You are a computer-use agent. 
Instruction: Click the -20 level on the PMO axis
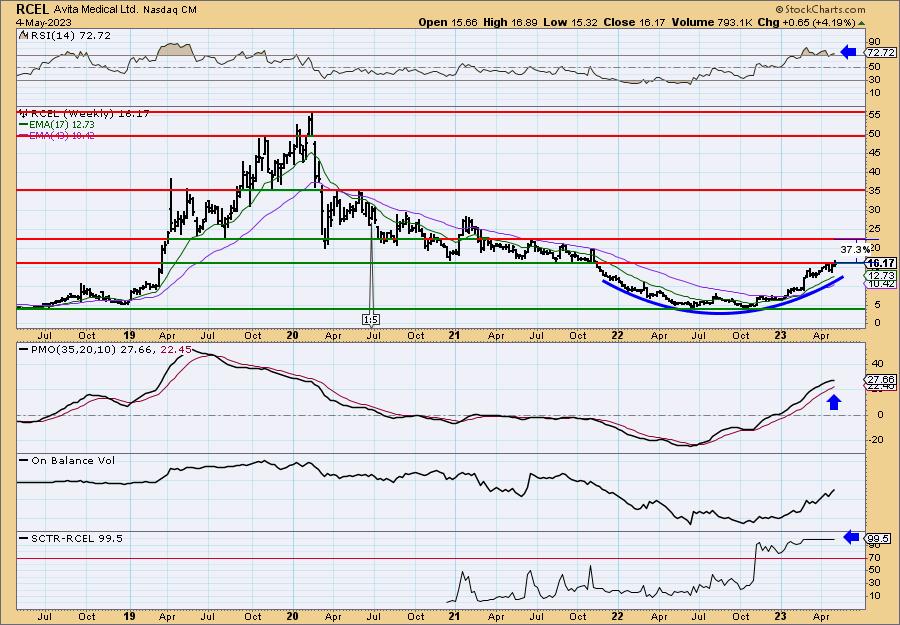tap(875, 440)
